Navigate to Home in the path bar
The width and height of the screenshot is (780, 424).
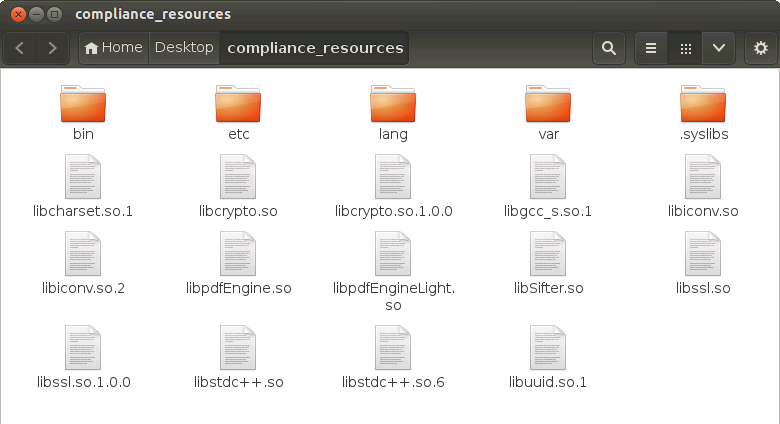112,48
